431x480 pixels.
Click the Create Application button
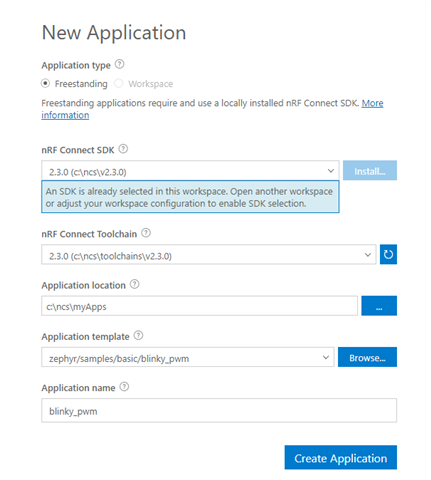tap(341, 457)
